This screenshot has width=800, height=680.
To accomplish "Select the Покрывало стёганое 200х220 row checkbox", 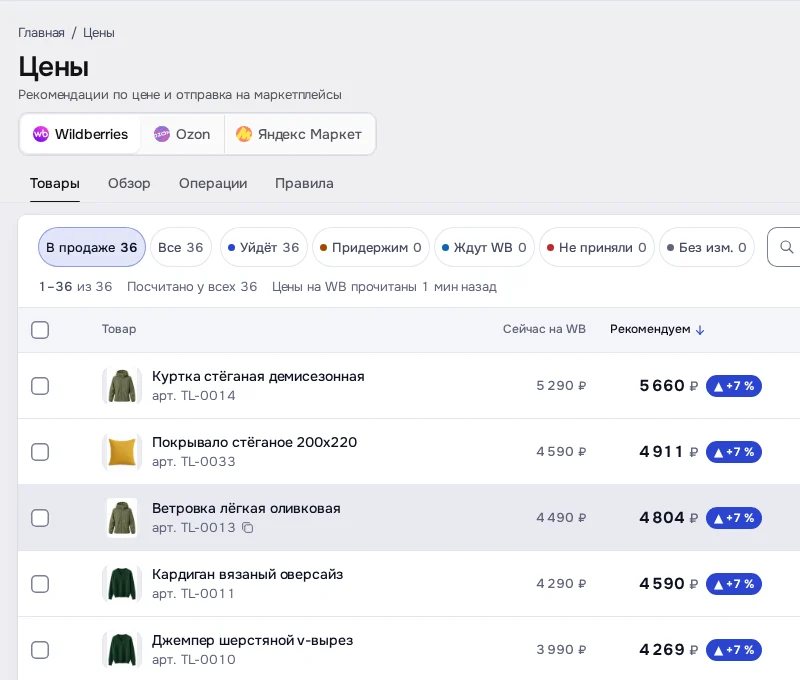I will [x=40, y=451].
